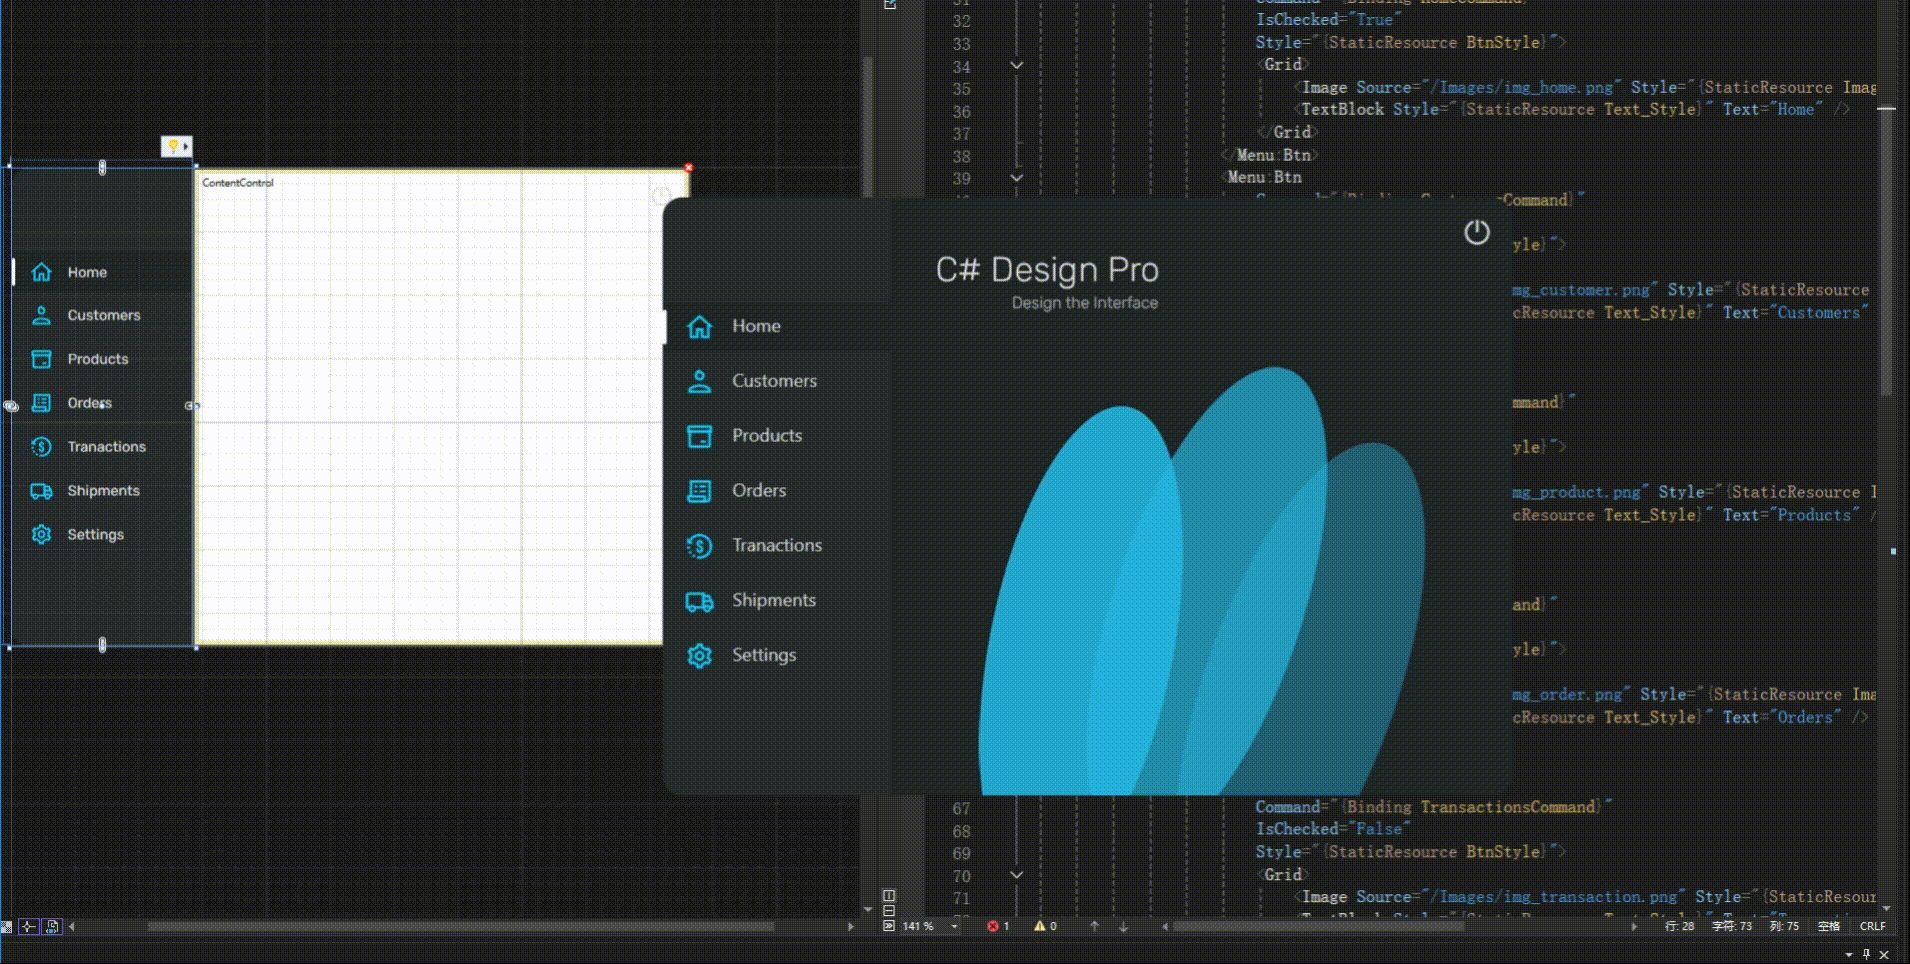This screenshot has height=964, width=1910.
Task: Select Home in the running app sidebar
Action: click(776, 326)
